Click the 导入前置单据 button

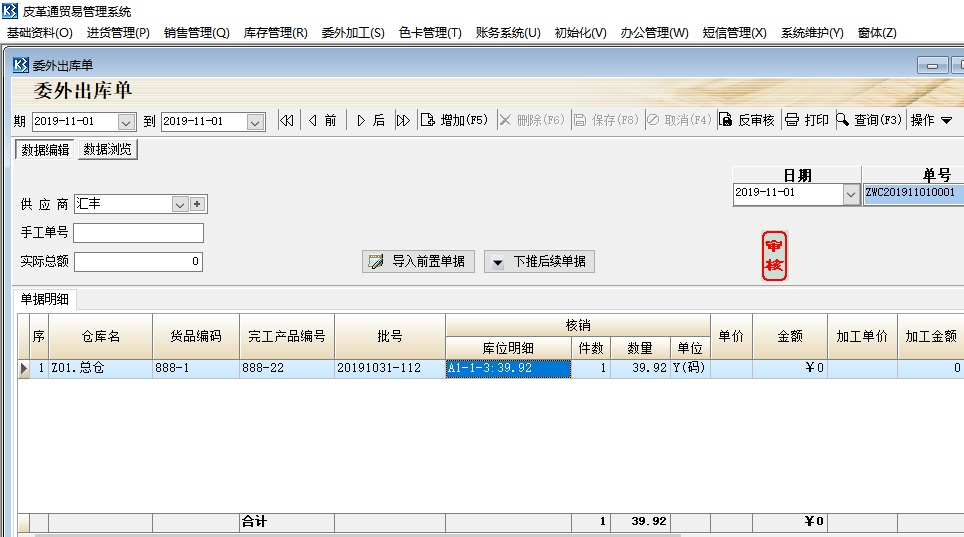[418, 261]
